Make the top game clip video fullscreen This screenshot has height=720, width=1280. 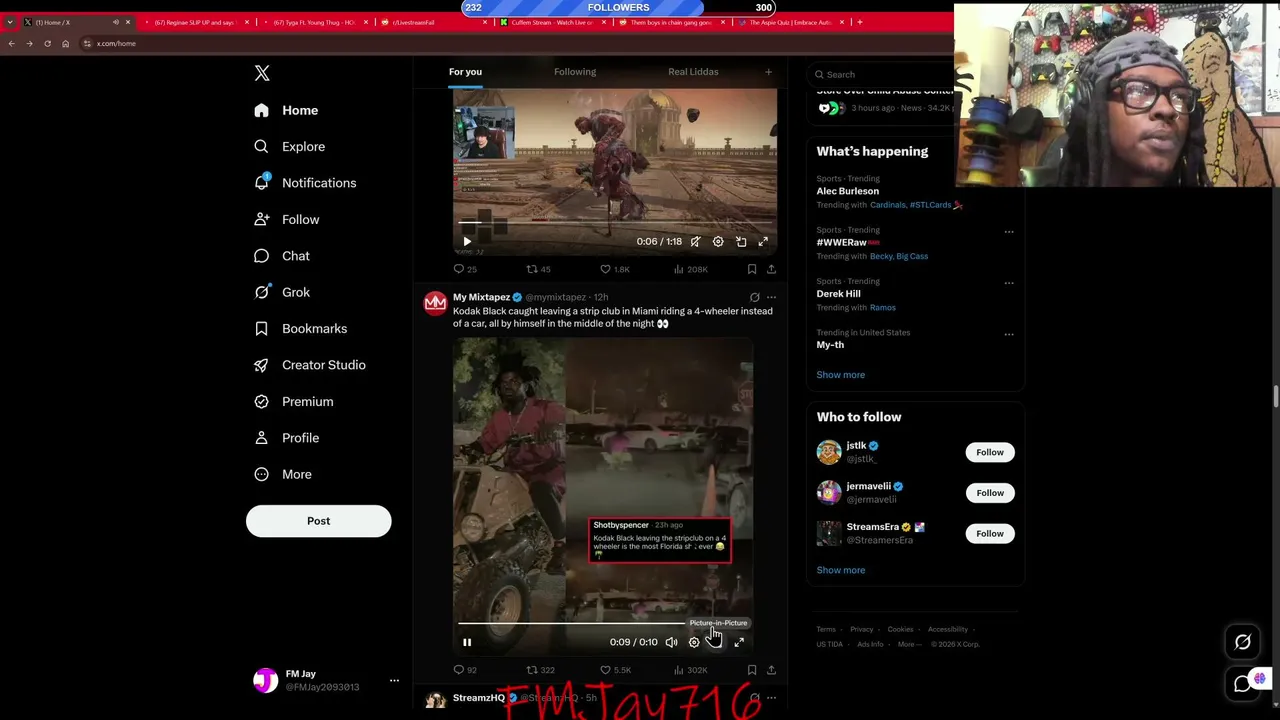[x=763, y=241]
